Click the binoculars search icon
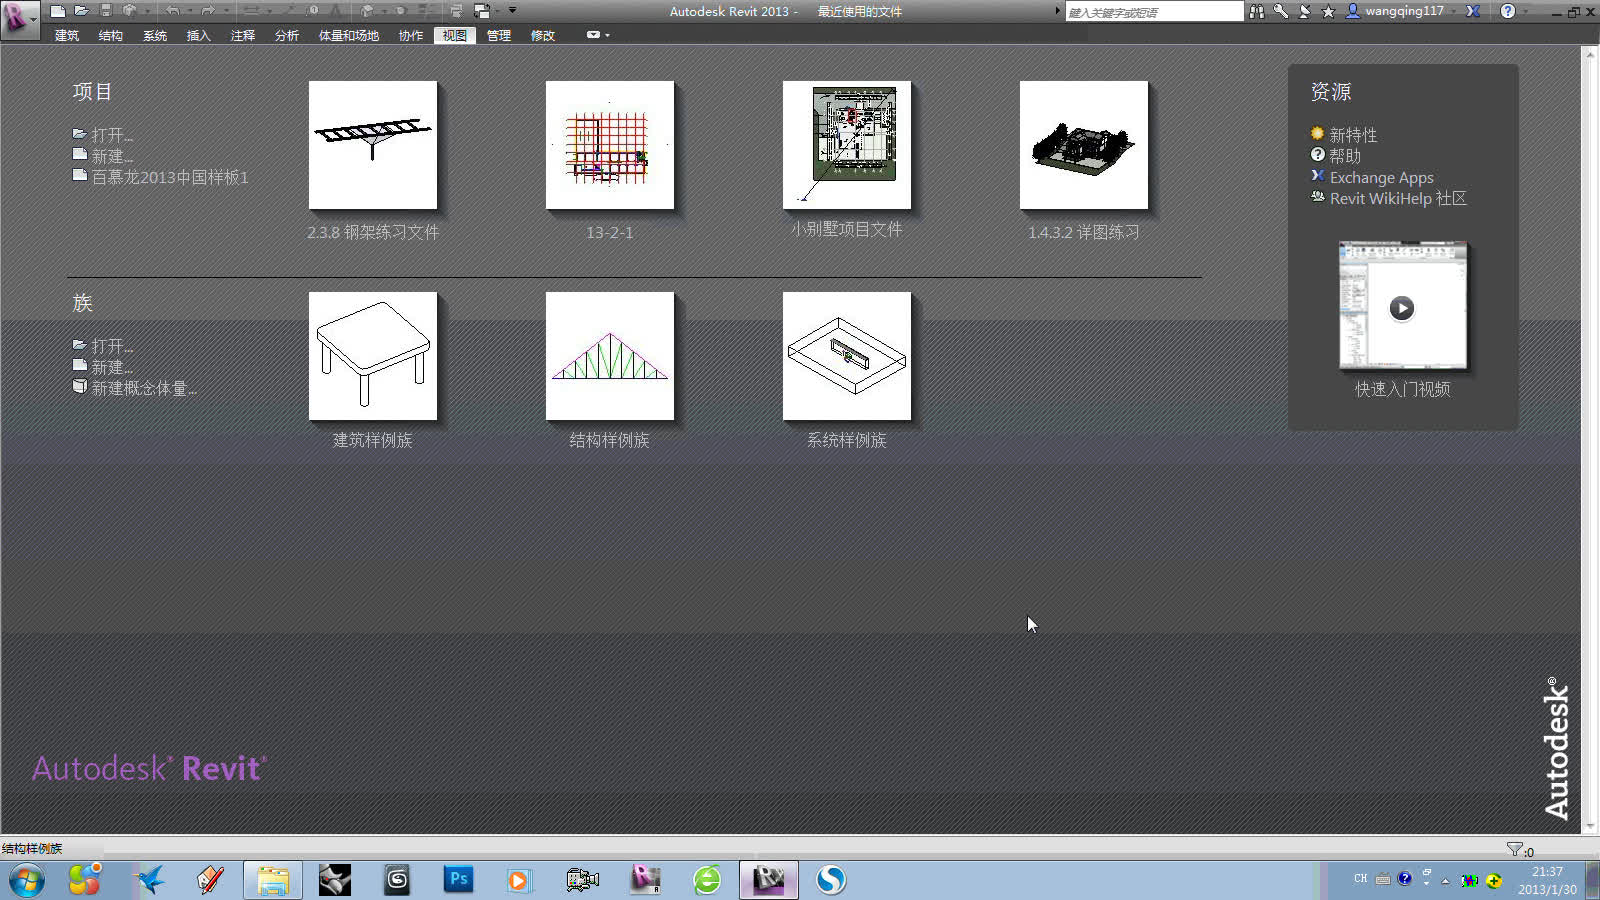Screen dimensions: 1600x900 click(x=1257, y=11)
